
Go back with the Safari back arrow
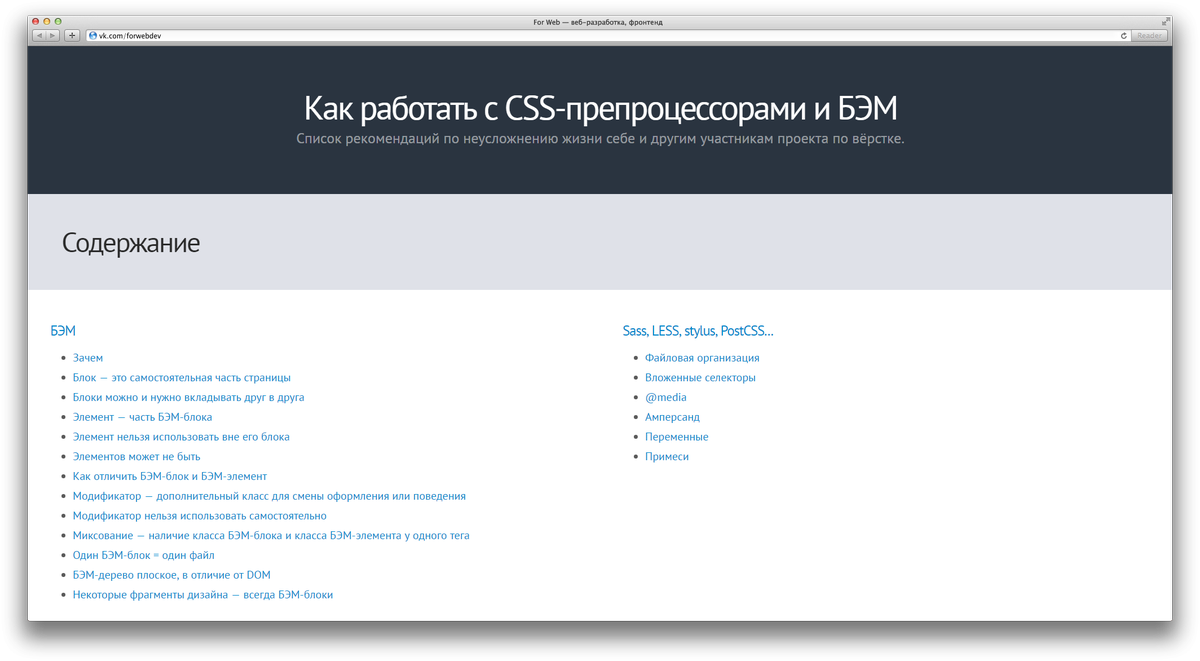tap(40, 35)
